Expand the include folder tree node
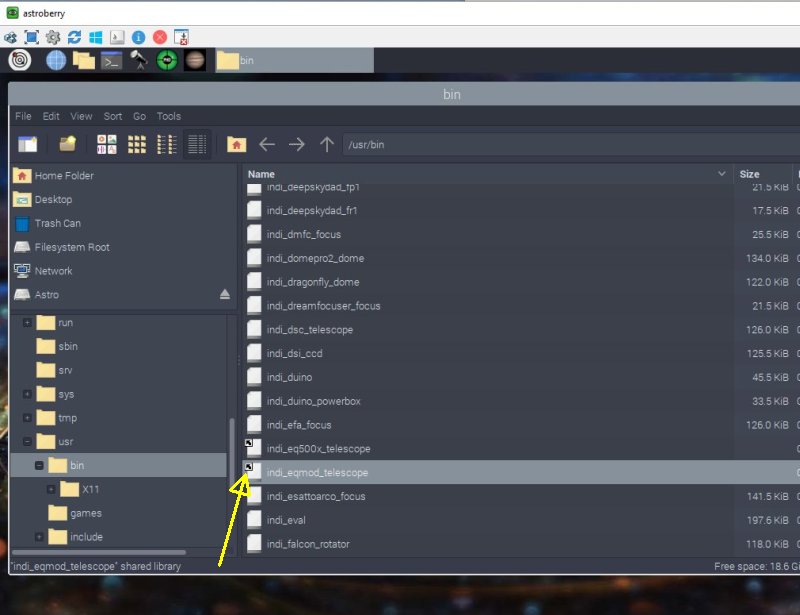Viewport: 800px width, 615px height. (39, 537)
